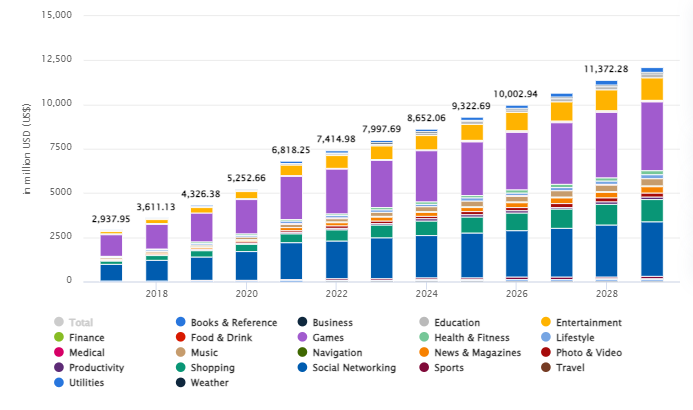This screenshot has width=693, height=410.
Task: Click the 7,414.98 bar total label
Action: [336, 139]
